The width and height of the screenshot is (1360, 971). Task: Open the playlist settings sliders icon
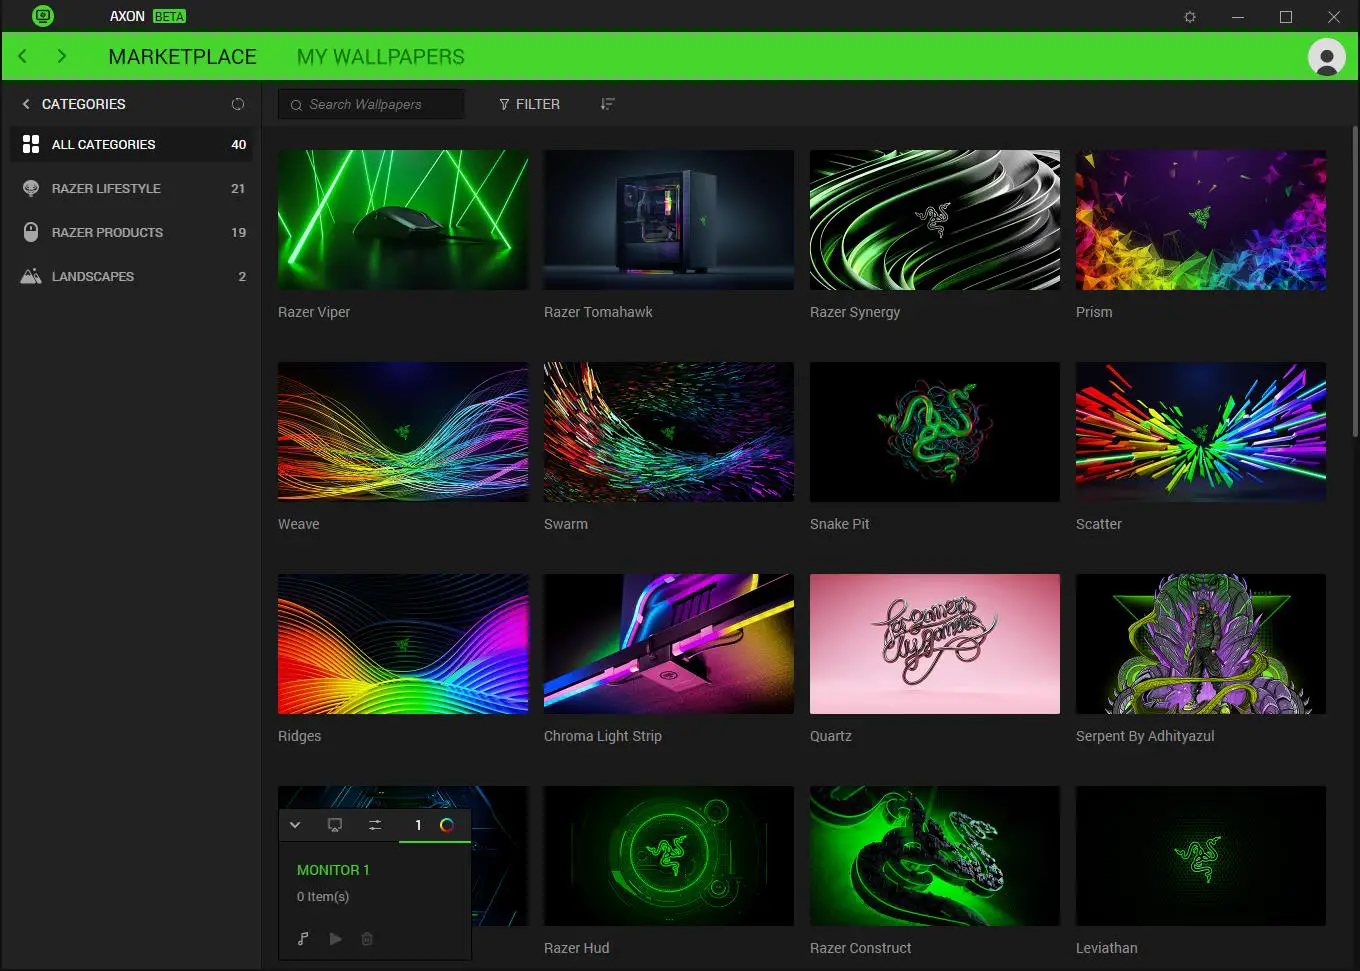coord(375,825)
